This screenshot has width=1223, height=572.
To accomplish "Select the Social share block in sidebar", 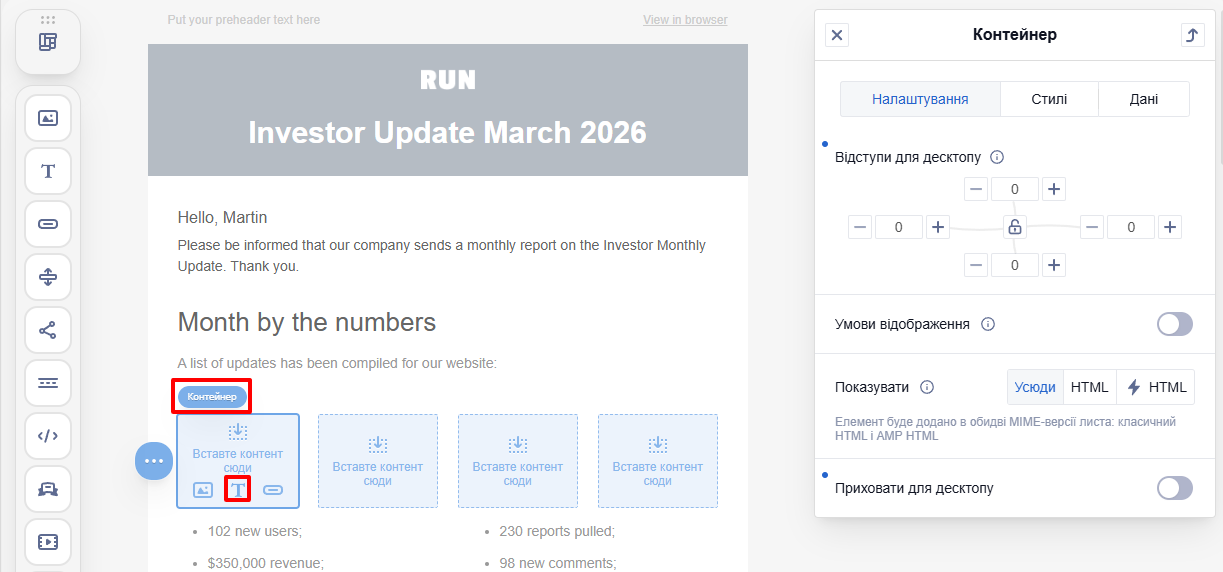I will pos(48,330).
